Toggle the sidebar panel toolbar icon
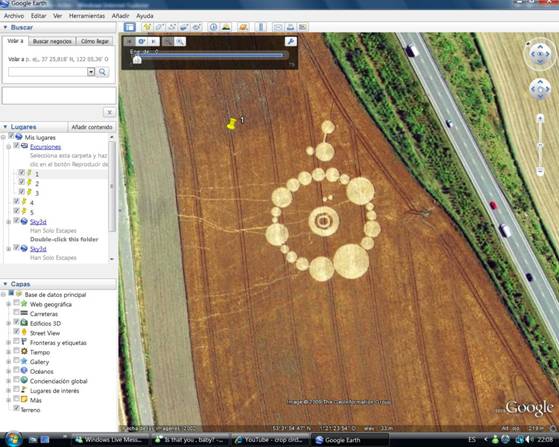Screen dimensions: 559x447 (x=129, y=27)
